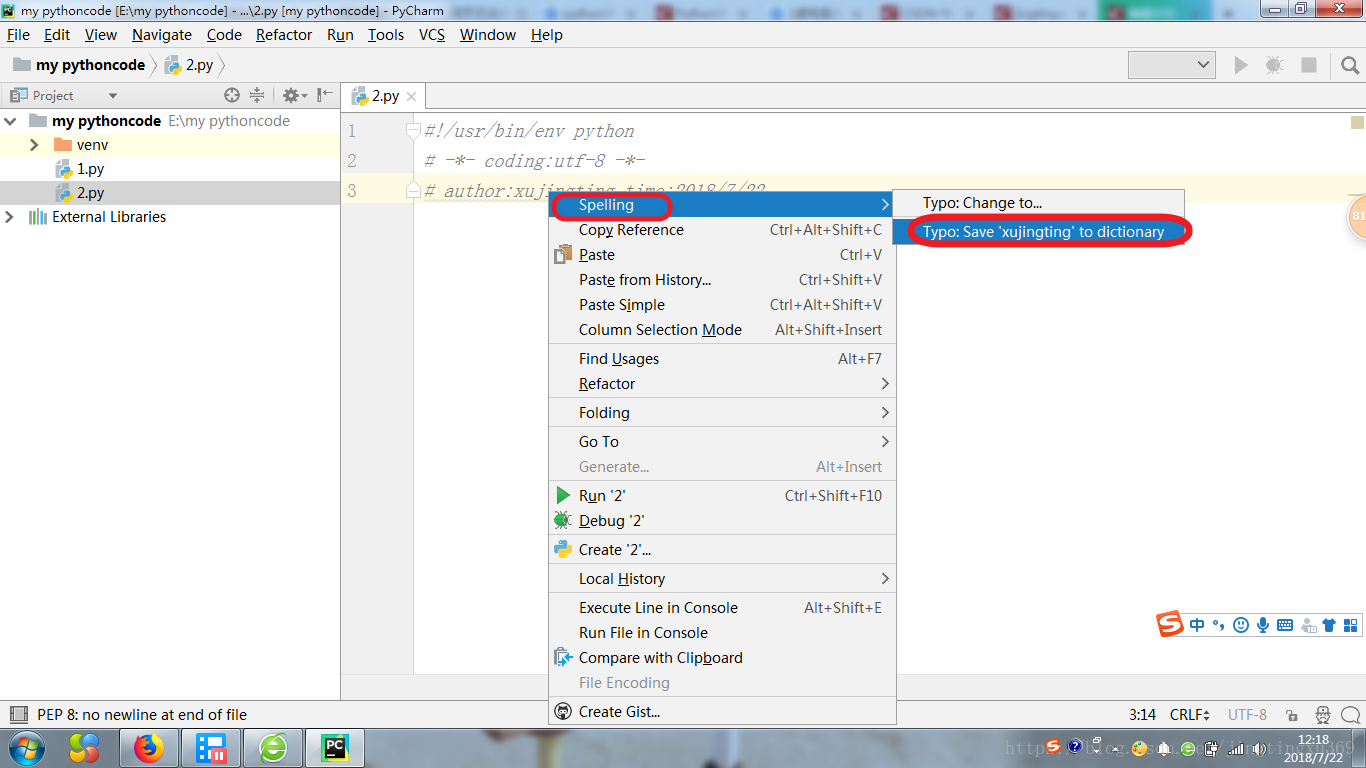
Task: Choose Run File in Console
Action: click(722, 633)
